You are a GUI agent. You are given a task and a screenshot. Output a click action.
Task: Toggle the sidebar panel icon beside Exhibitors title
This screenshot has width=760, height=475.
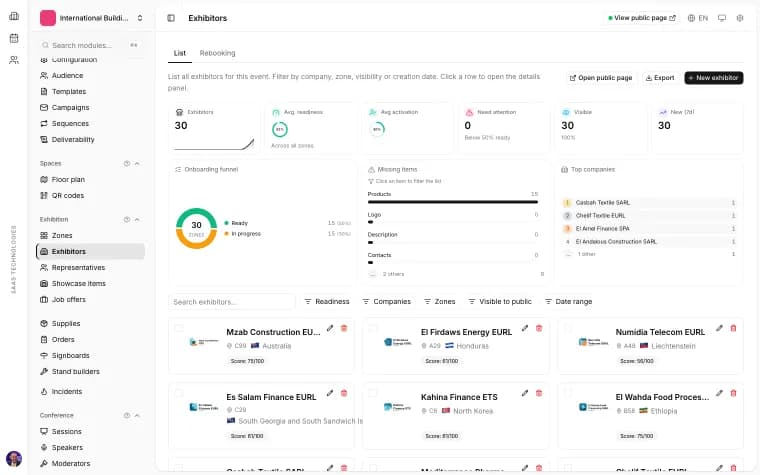171,18
